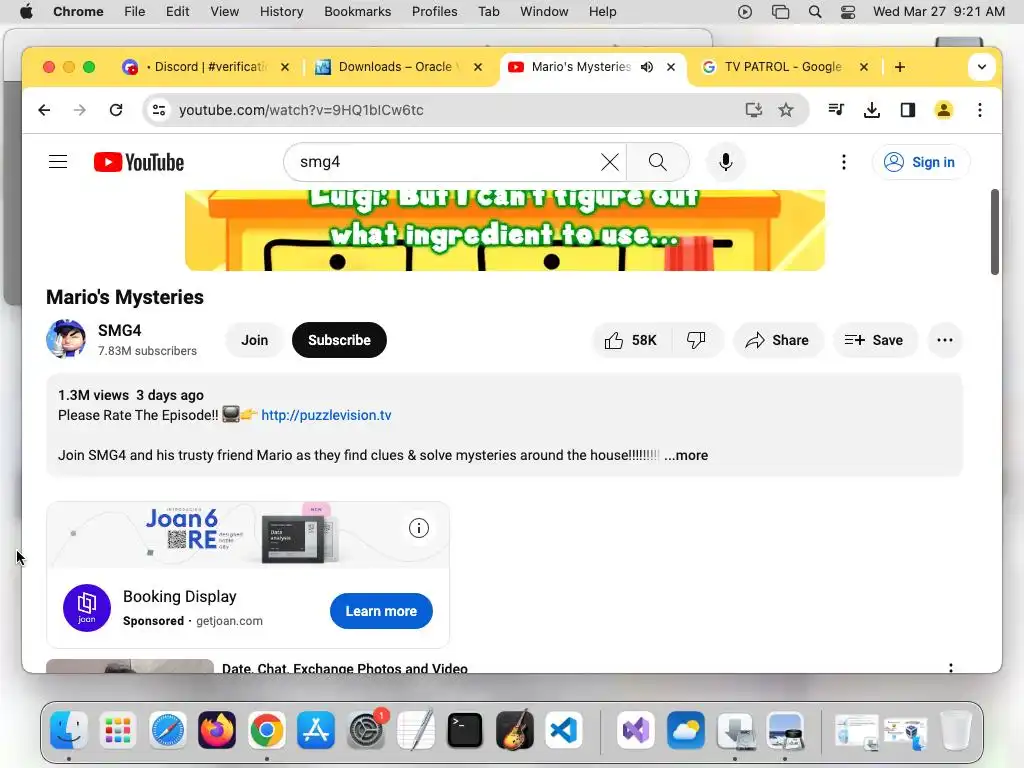The width and height of the screenshot is (1024, 768).
Task: Subscribe to the SMG4 channel
Action: coord(339,340)
